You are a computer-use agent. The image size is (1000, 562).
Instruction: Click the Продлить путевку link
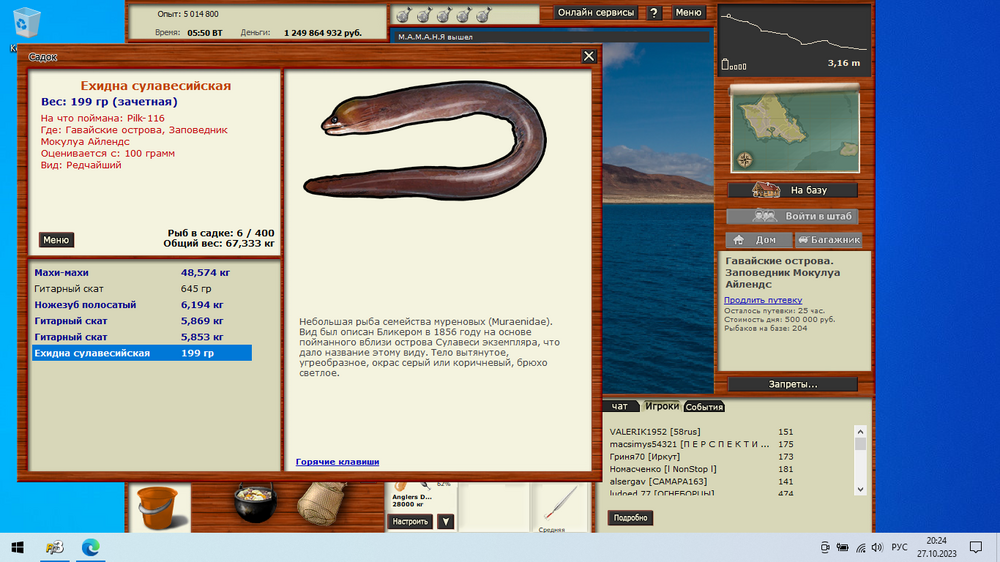(x=764, y=300)
